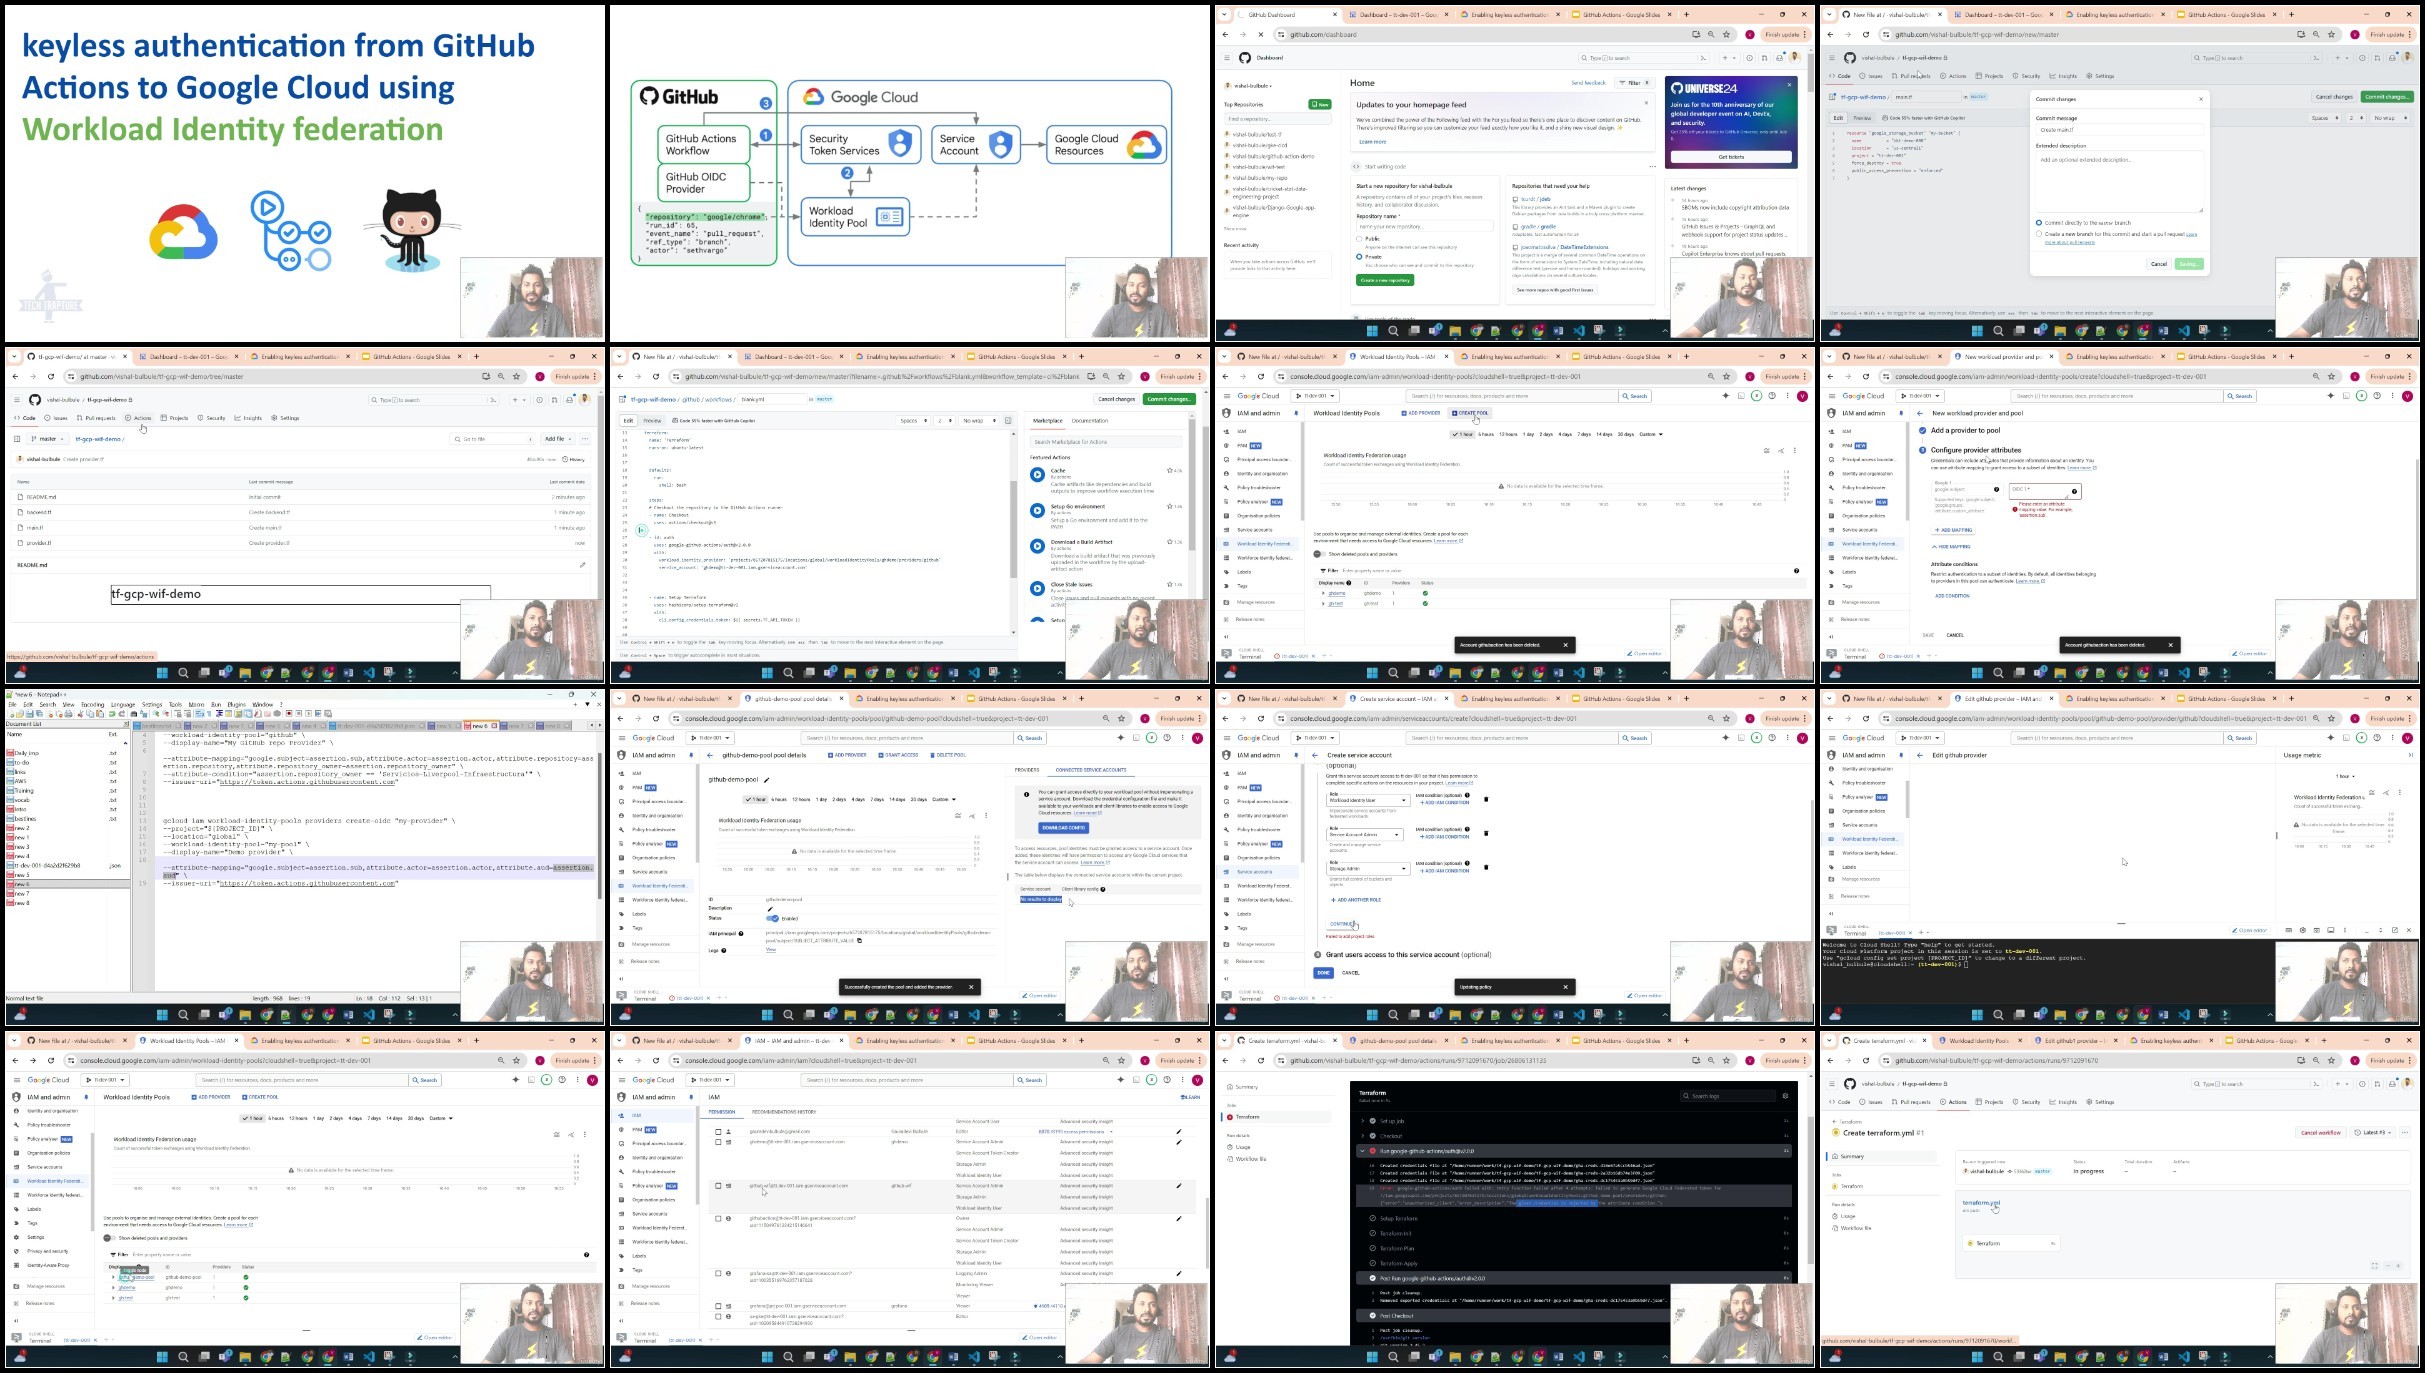Click DOWNLOAD CONFIG button in pool details
Screen dimensions: 2425x1373
click(x=1063, y=828)
